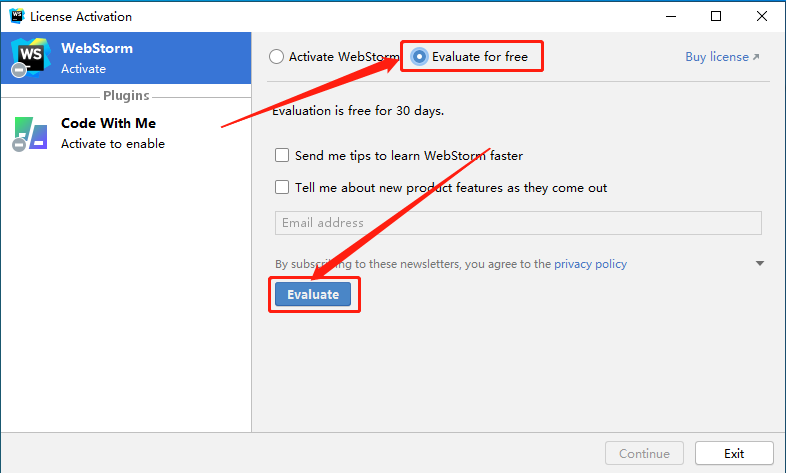Screen dimensions: 786x473
Task: Select the Code With Me plugin icon
Action: (x=31, y=134)
